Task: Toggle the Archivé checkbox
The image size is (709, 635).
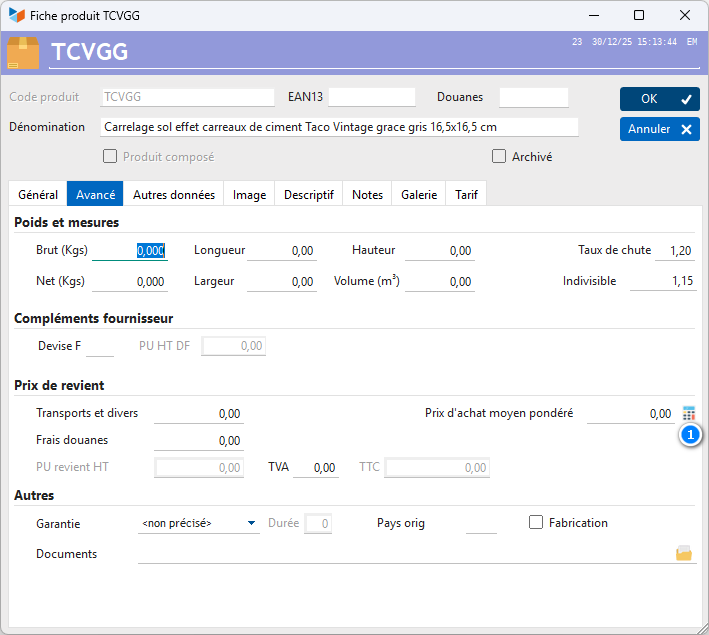Action: [x=499, y=156]
